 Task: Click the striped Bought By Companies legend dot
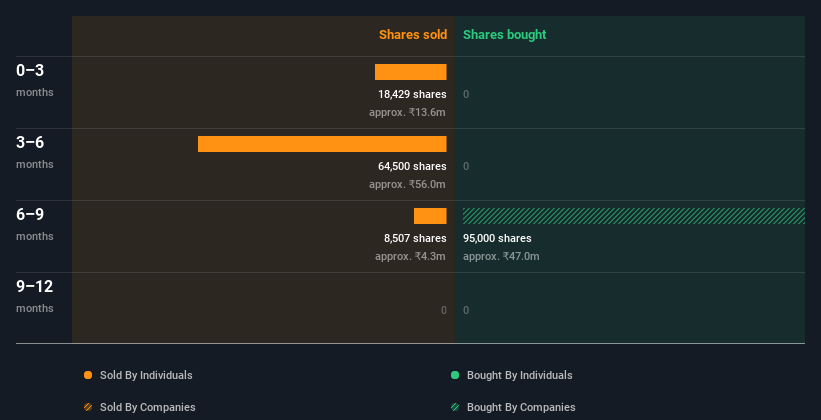coord(455,407)
